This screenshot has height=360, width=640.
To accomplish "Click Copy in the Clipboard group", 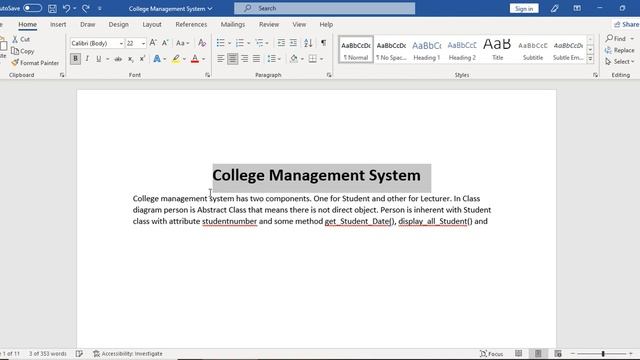I will tap(23, 51).
